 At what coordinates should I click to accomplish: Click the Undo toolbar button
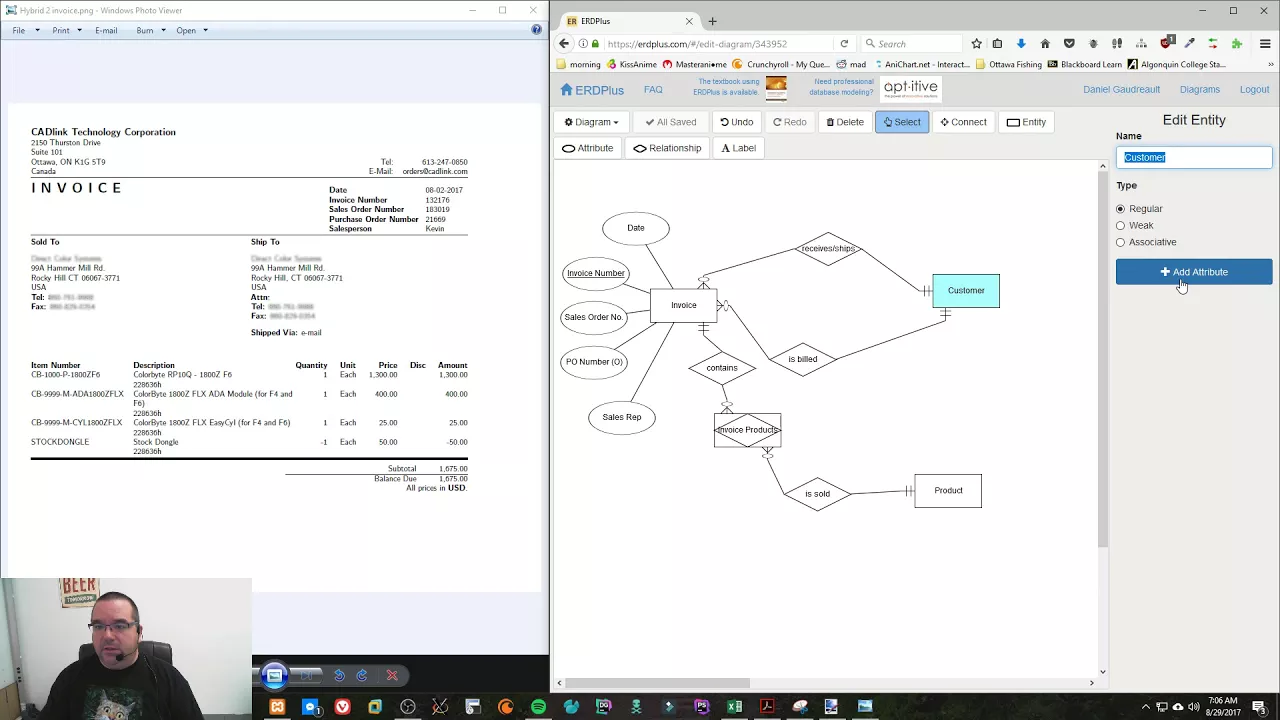click(x=737, y=122)
